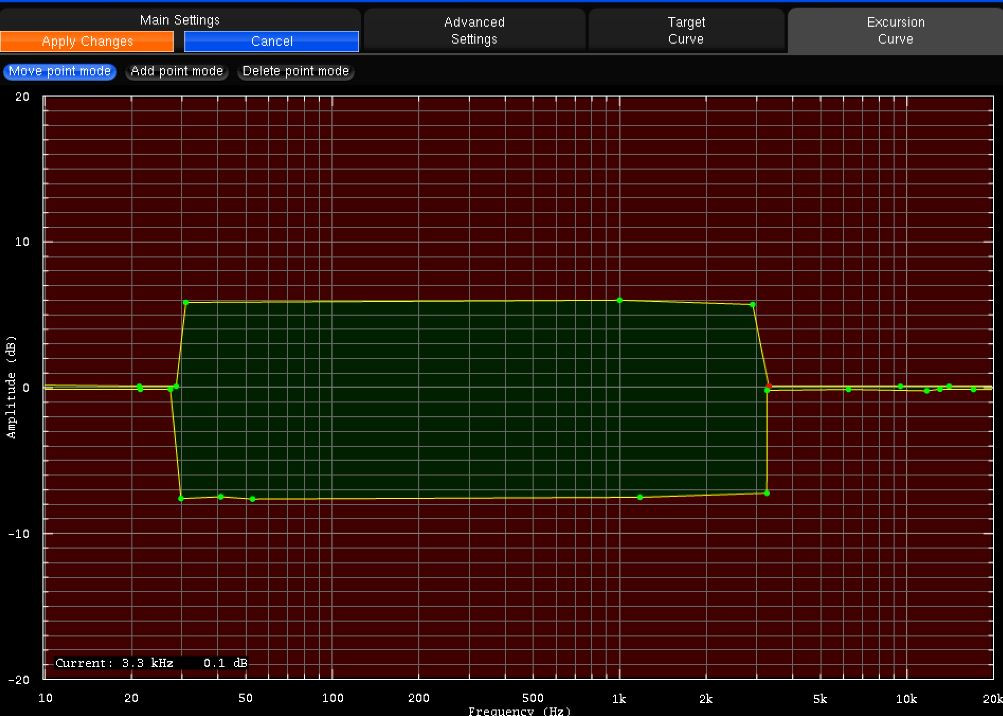The image size is (1003, 716).
Task: Select lower curve point near 30 Hz, -7.6 dB
Action: pyautogui.click(x=181, y=498)
